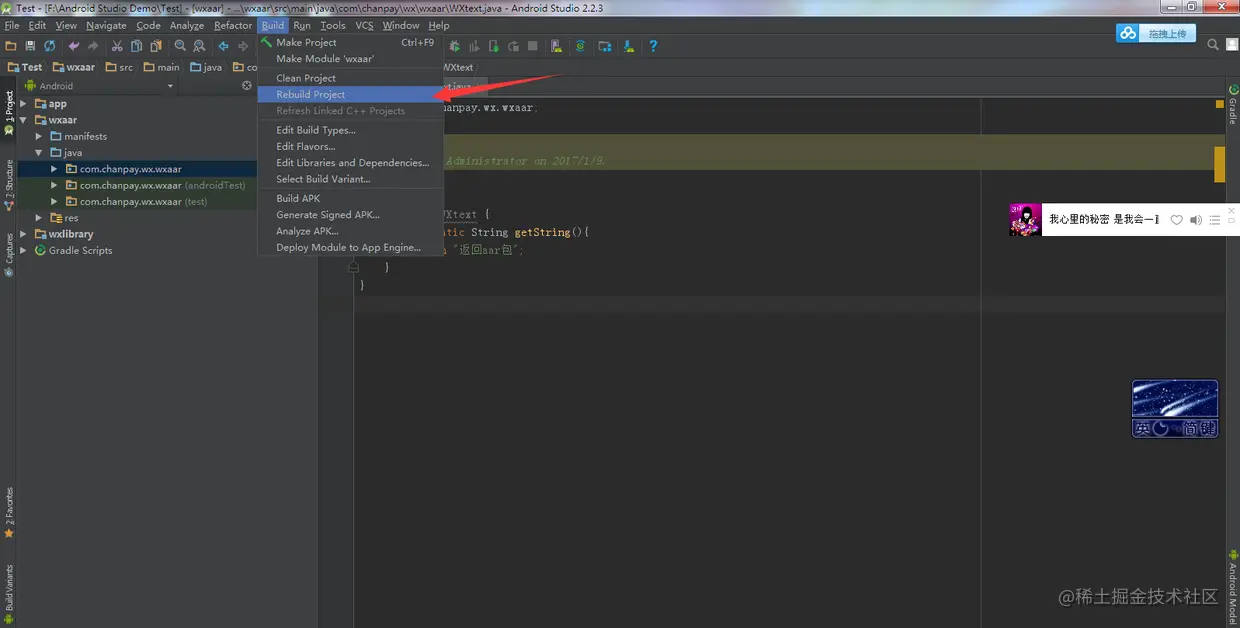
Task: Select the com.chanpay.wx.wxaar (test) package row
Action: click(x=138, y=201)
